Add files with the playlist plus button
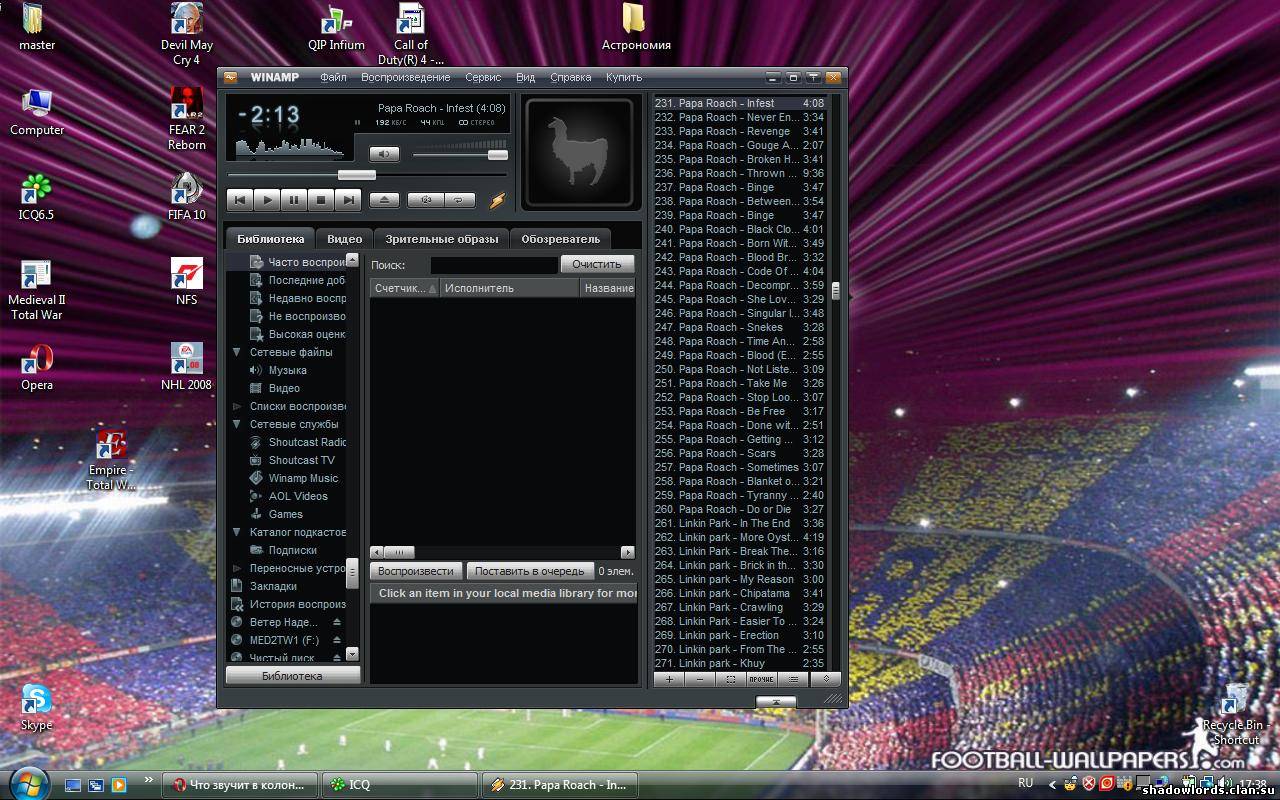Image resolution: width=1280 pixels, height=800 pixels. tap(669, 679)
